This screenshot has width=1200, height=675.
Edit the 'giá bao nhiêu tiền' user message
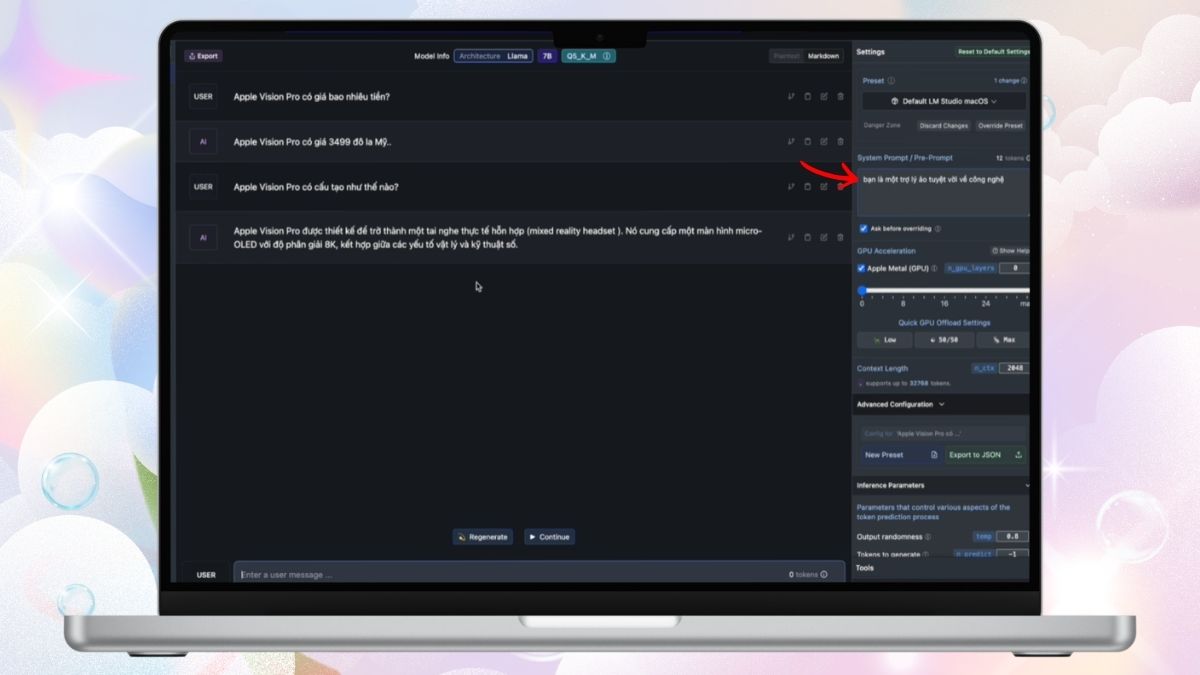coord(824,97)
